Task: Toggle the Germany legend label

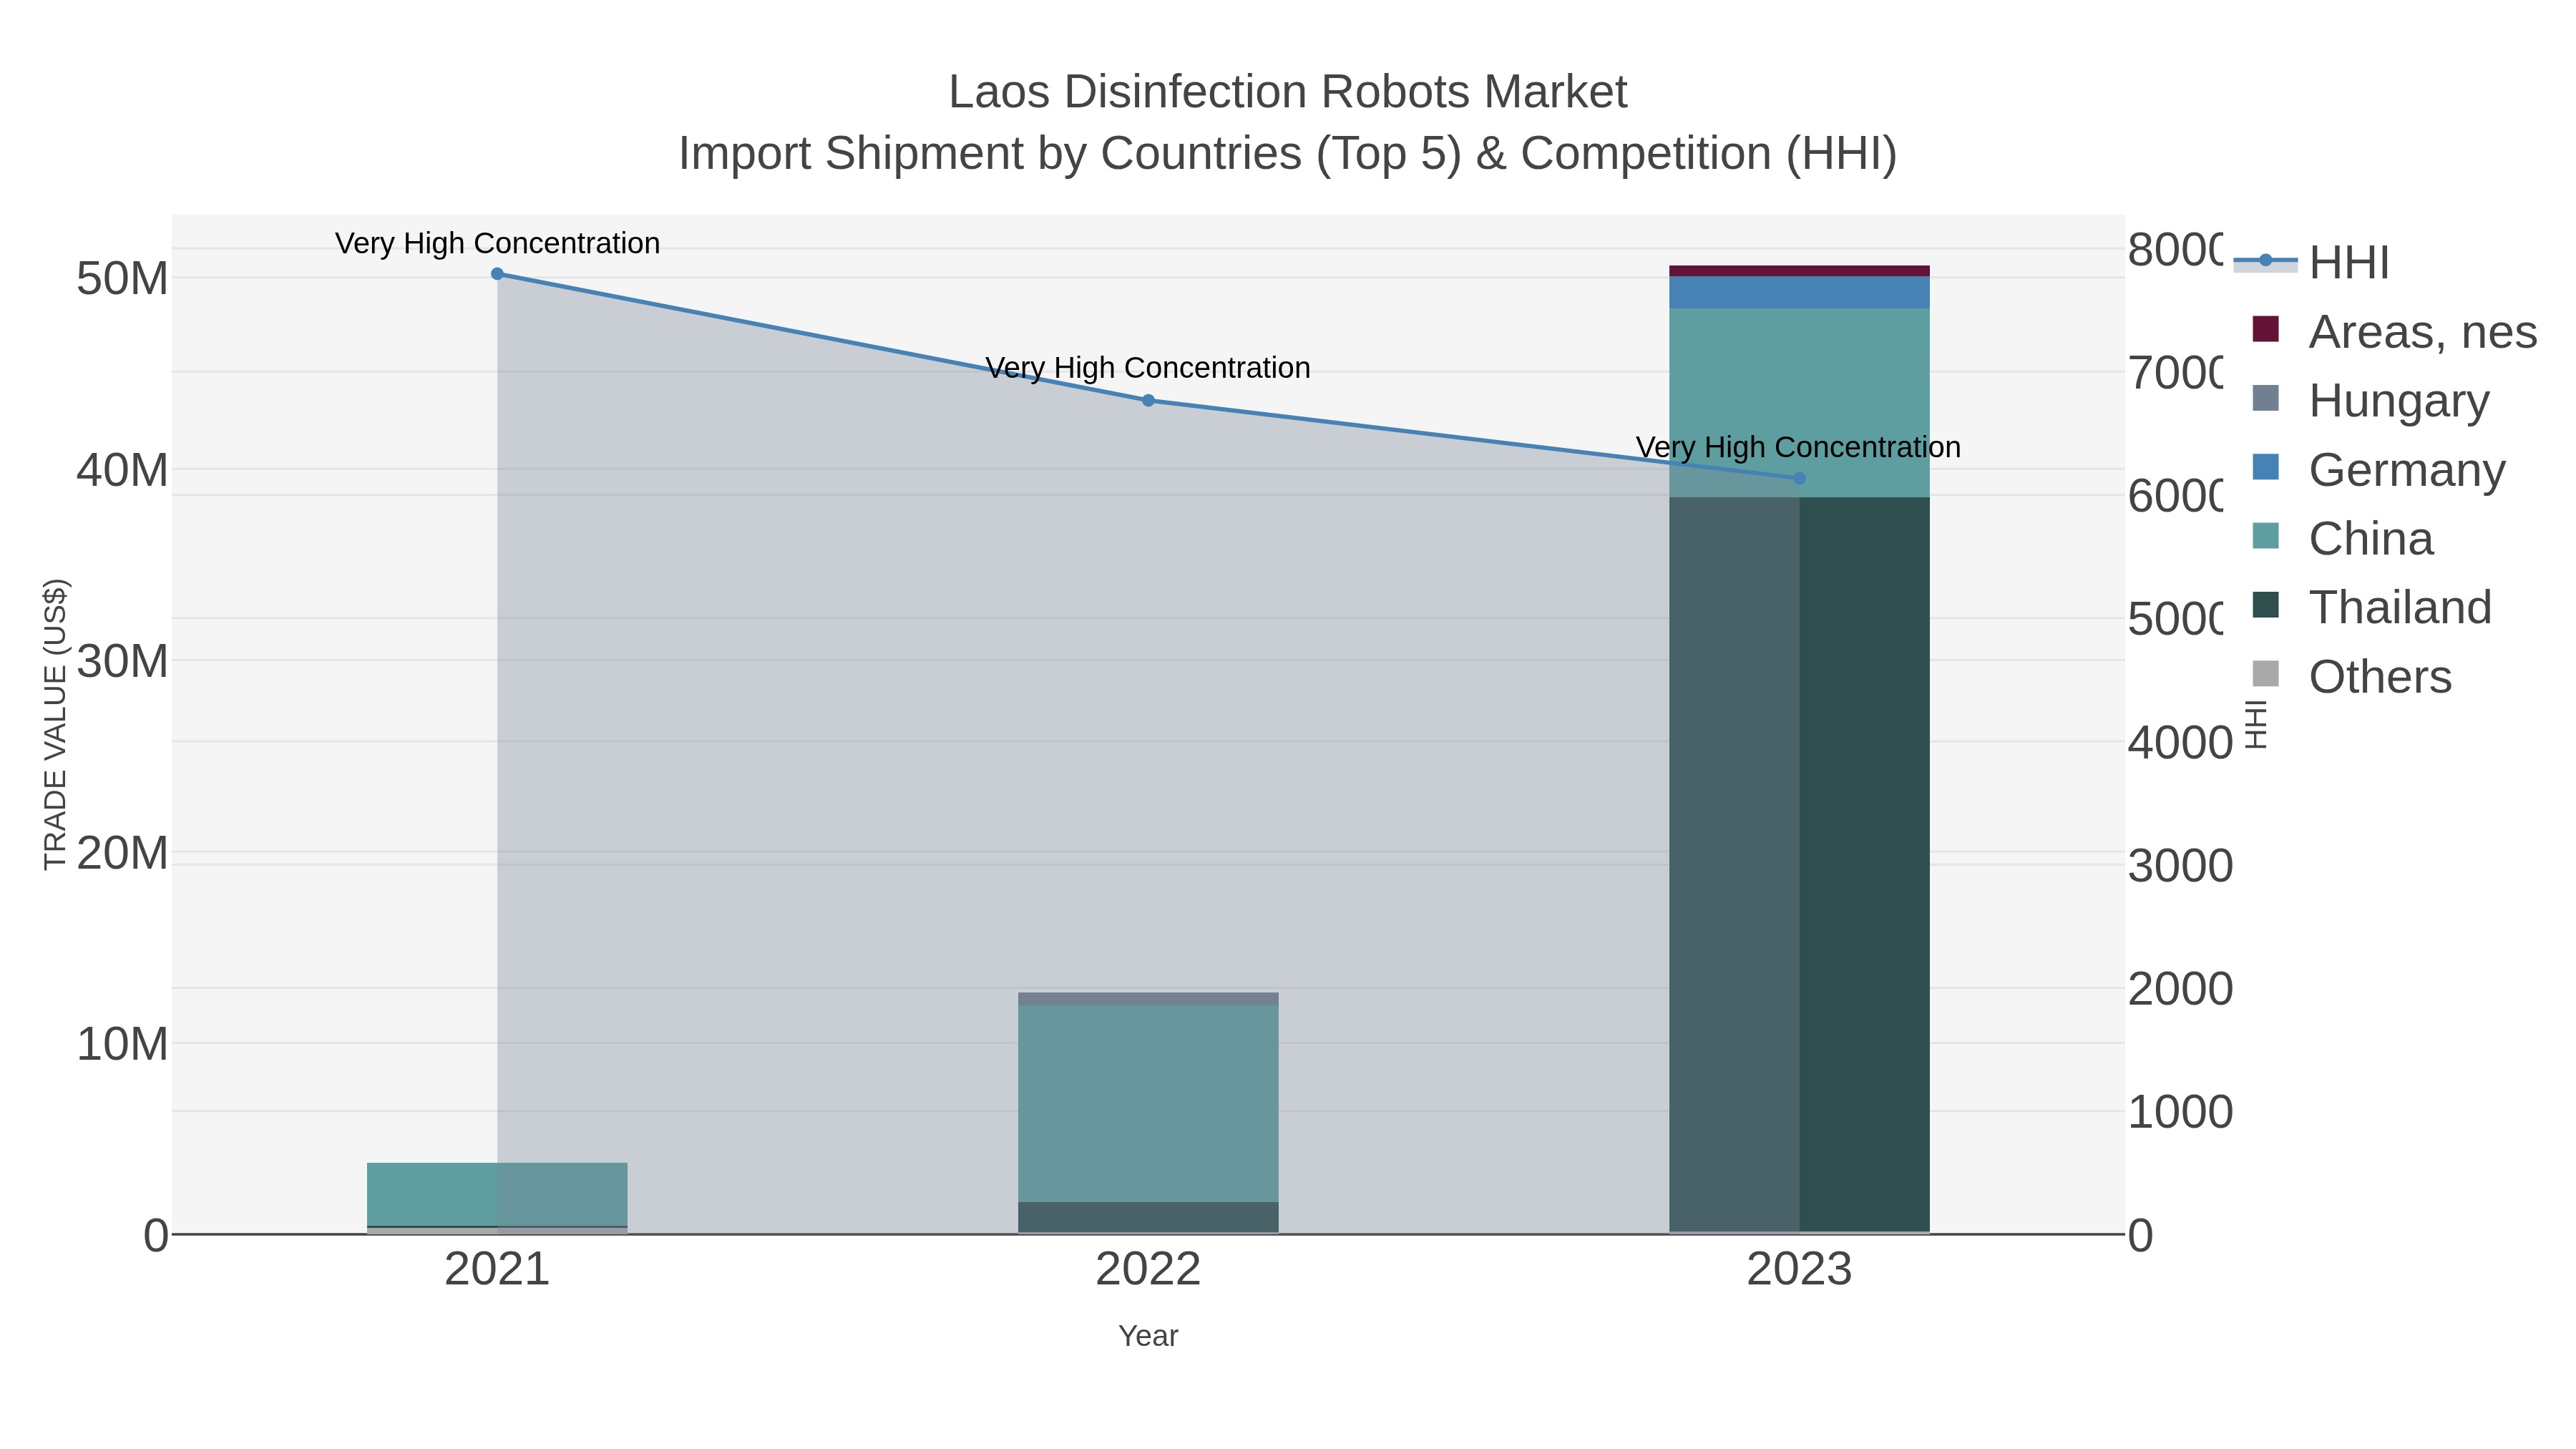Action: [2407, 469]
